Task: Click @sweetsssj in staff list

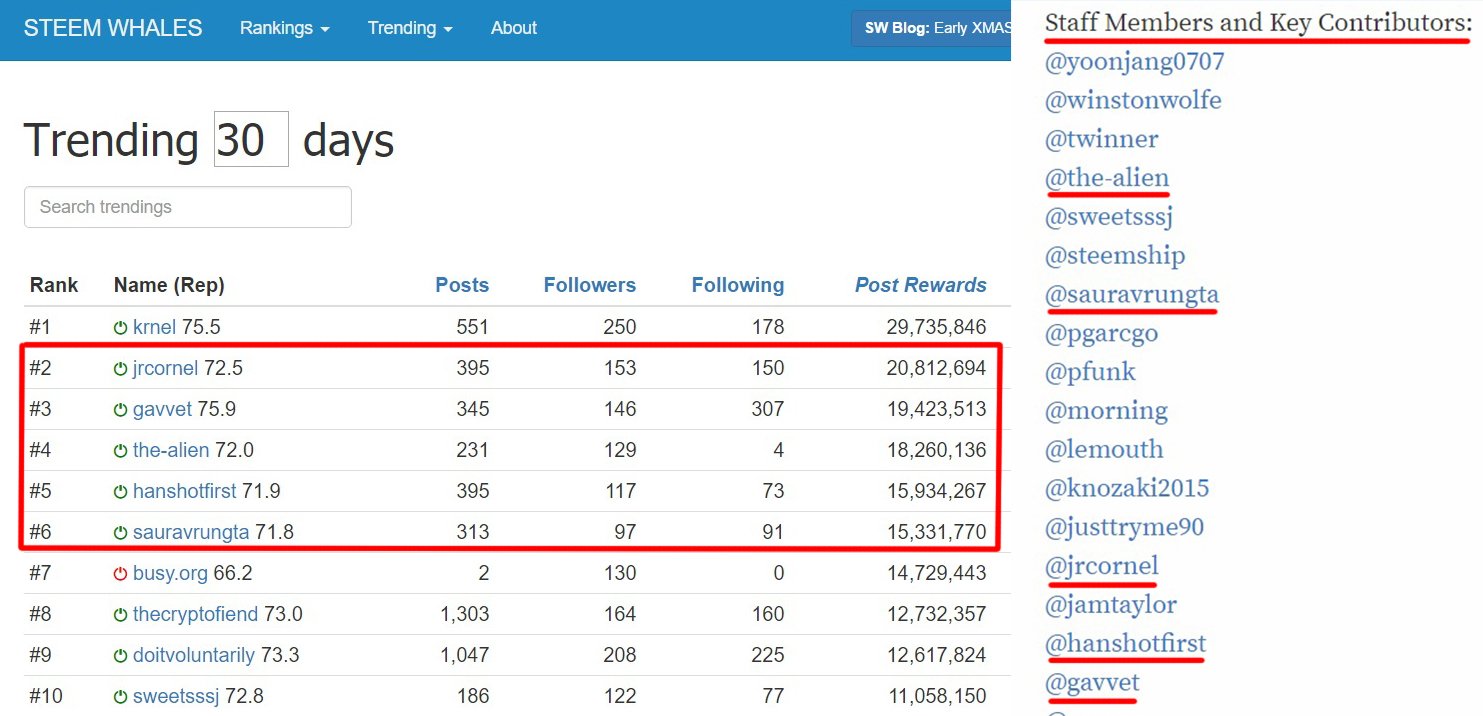Action: coord(1109,217)
